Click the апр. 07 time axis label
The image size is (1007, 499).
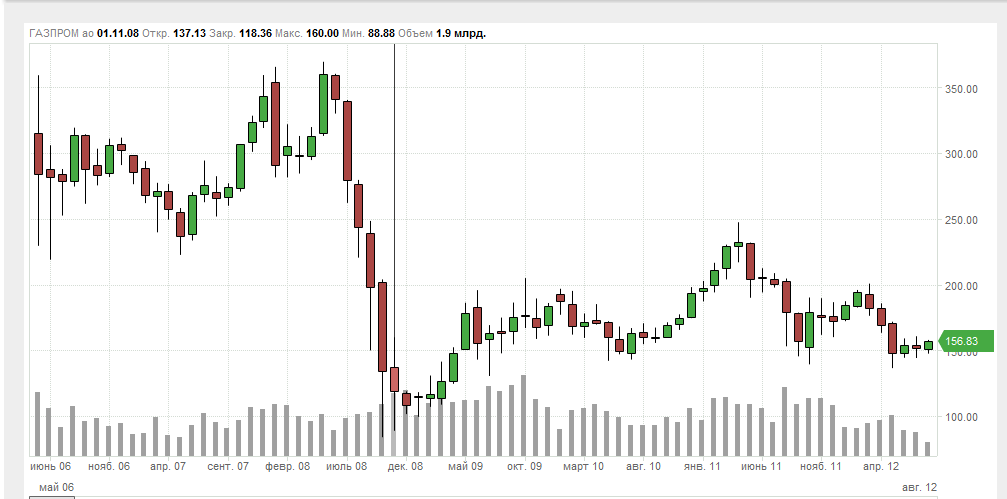168,466
